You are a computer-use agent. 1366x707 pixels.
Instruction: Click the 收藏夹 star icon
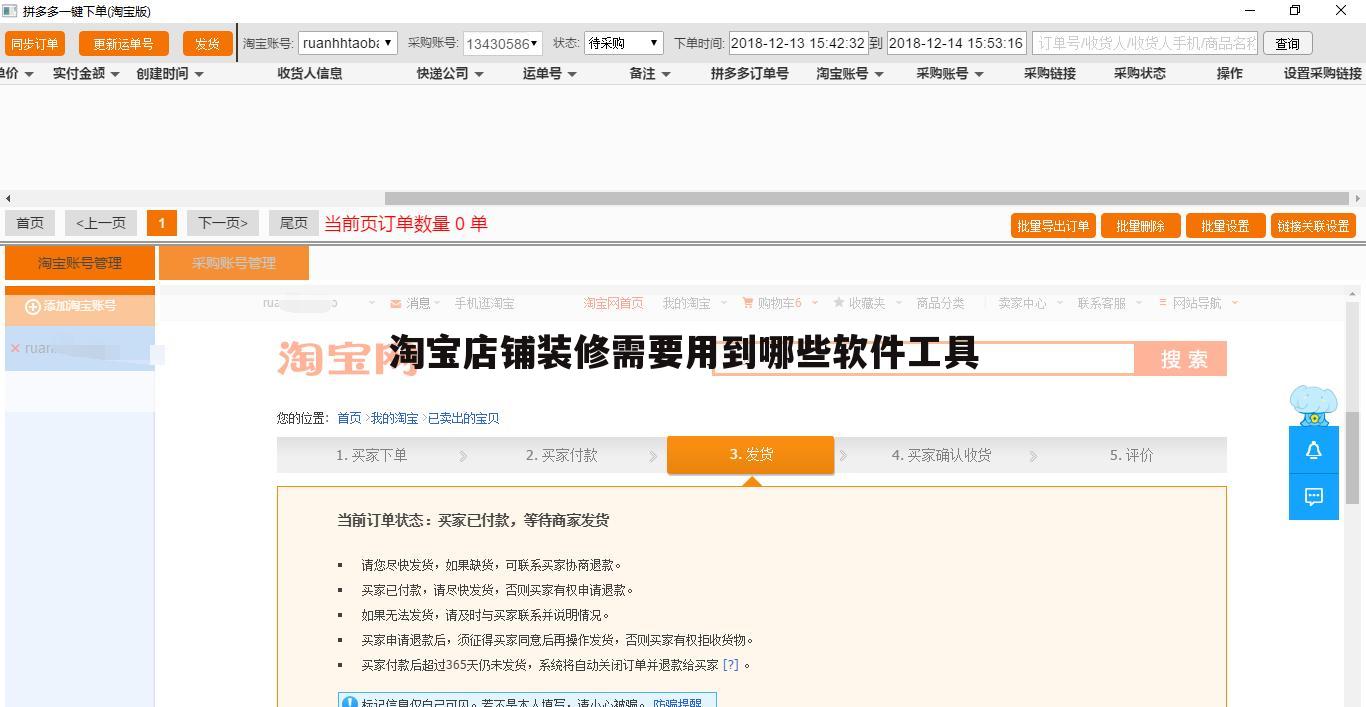click(x=839, y=303)
